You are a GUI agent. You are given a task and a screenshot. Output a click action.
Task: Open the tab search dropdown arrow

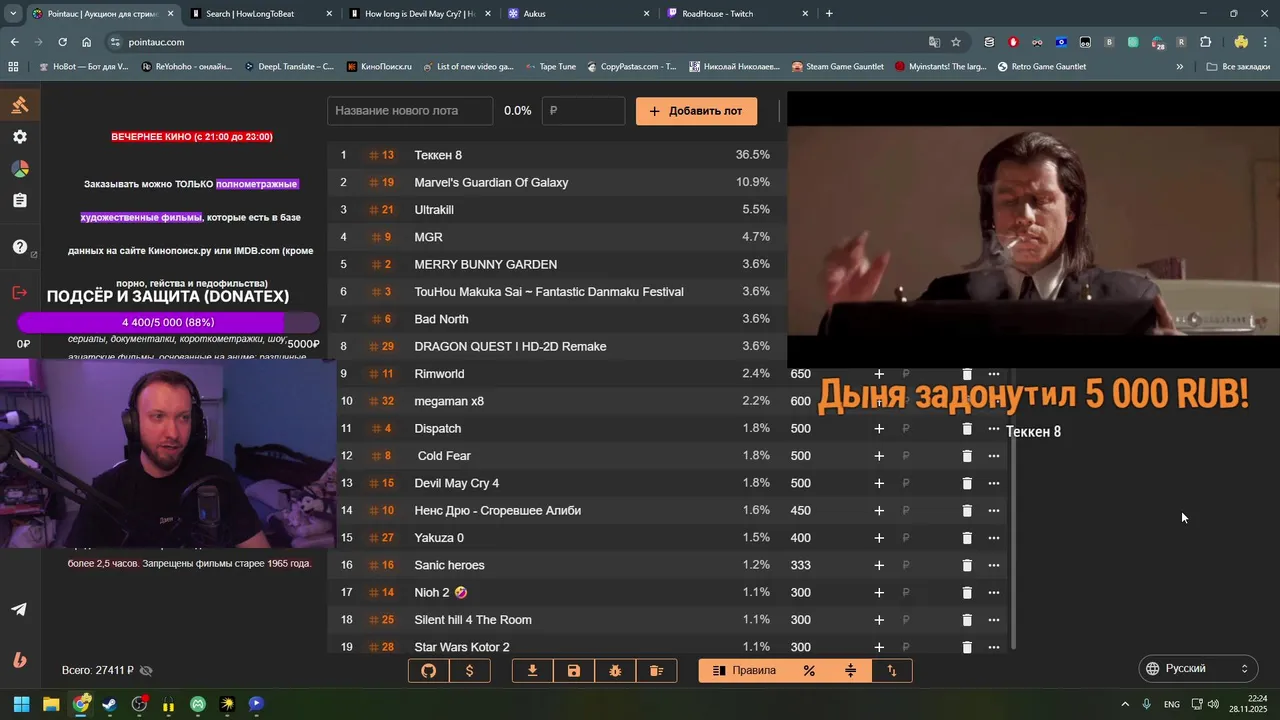(13, 14)
